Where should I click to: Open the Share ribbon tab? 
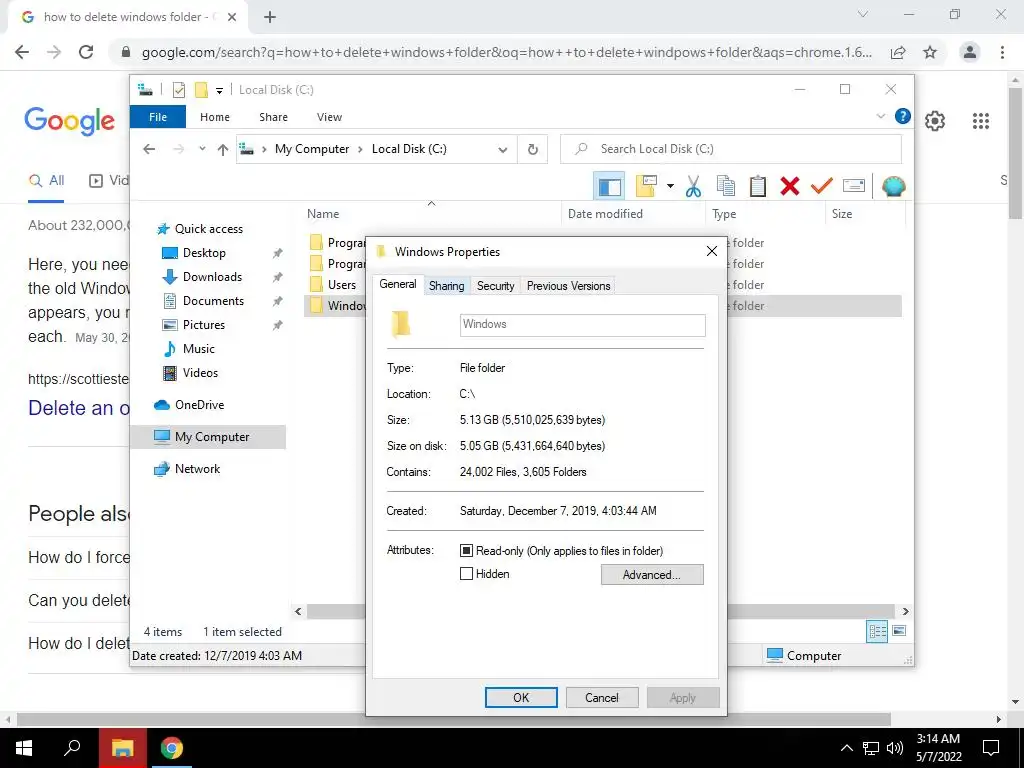tap(273, 117)
